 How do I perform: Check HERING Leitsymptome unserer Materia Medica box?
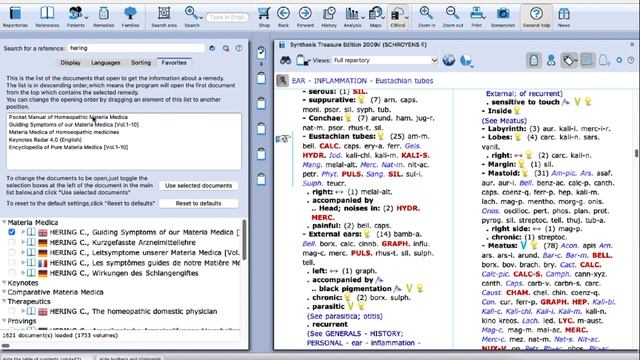(x=11, y=253)
